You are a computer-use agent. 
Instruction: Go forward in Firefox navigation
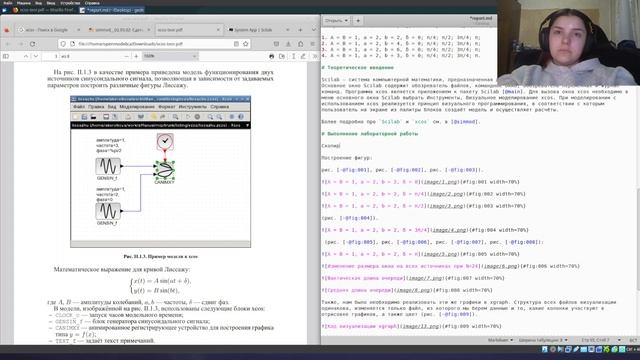pyautogui.click(x=20, y=44)
